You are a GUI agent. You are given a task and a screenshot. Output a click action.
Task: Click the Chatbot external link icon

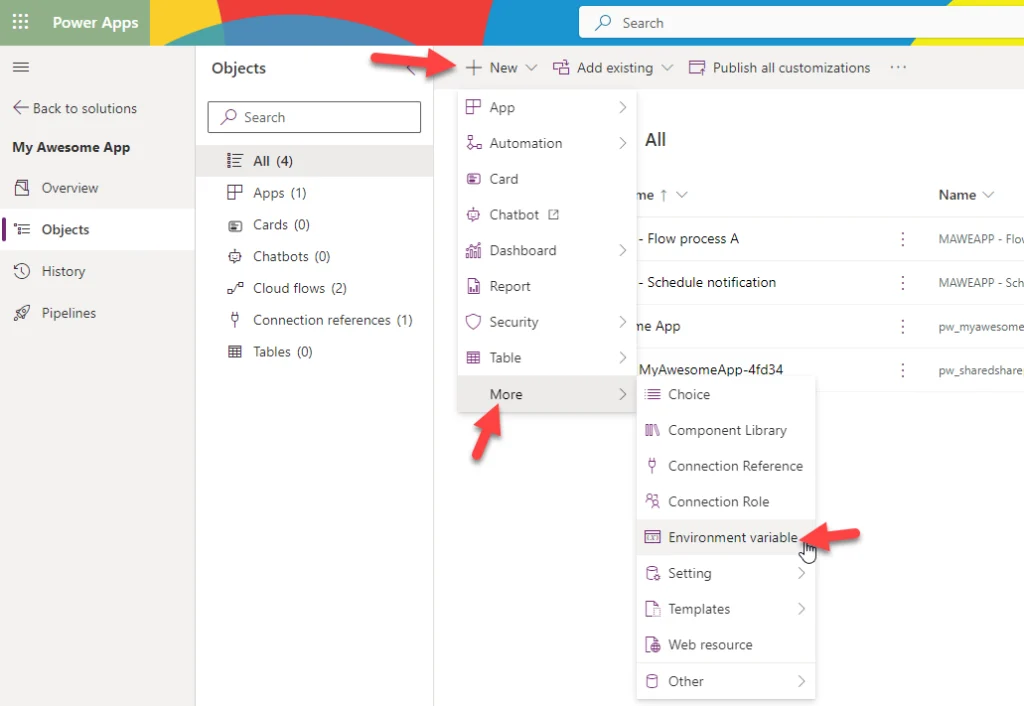pos(553,215)
